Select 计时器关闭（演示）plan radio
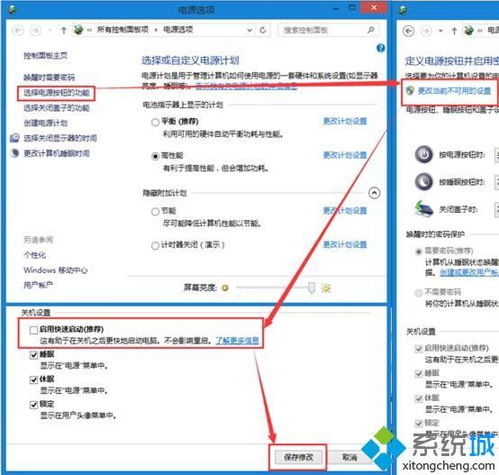The image size is (499, 475). pyautogui.click(x=155, y=246)
